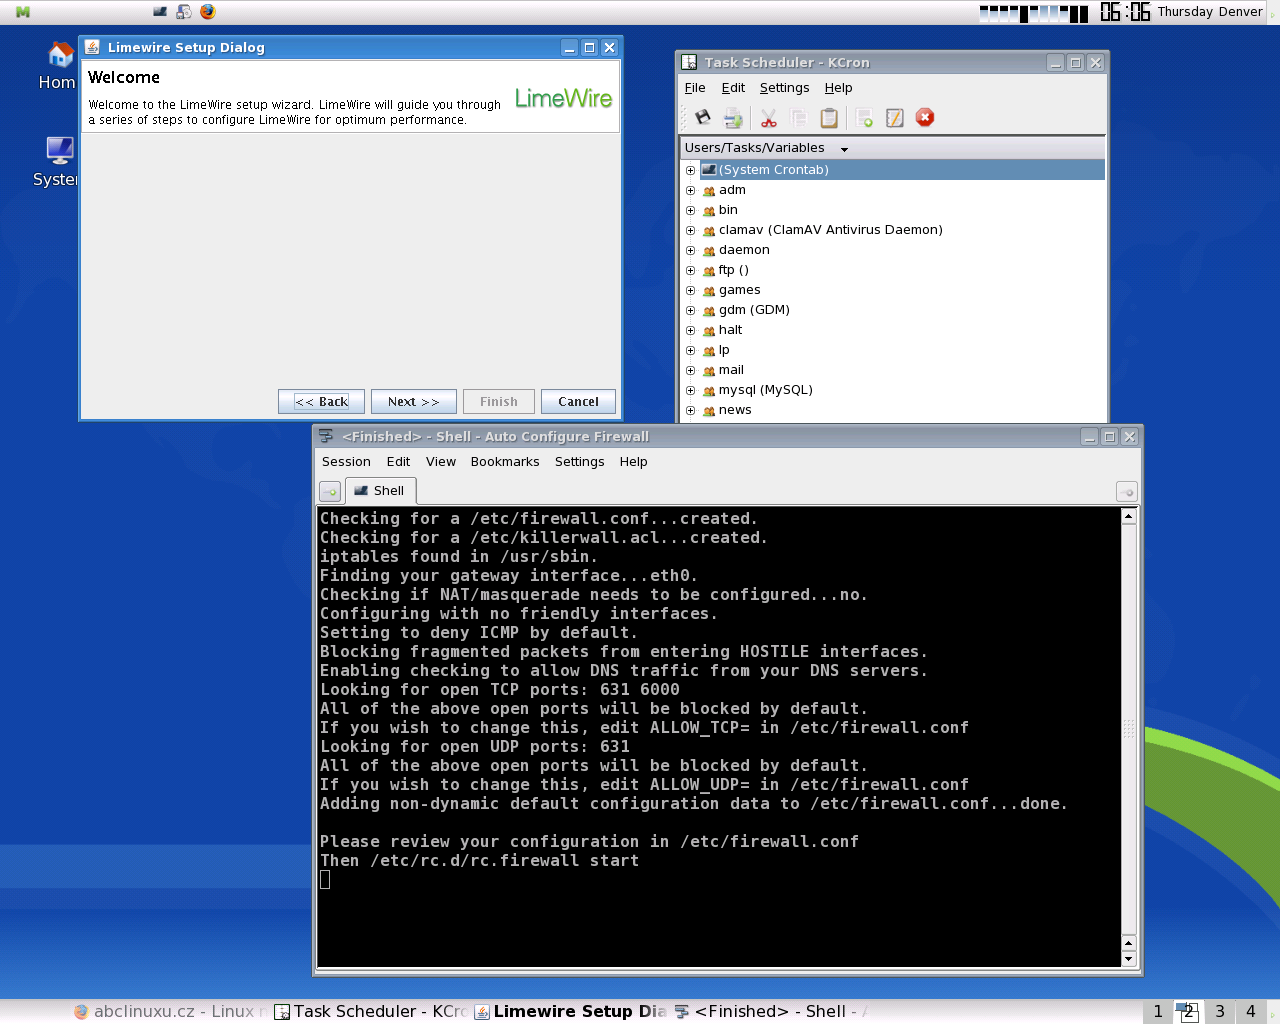Expand the daemon user node

pyautogui.click(x=690, y=250)
